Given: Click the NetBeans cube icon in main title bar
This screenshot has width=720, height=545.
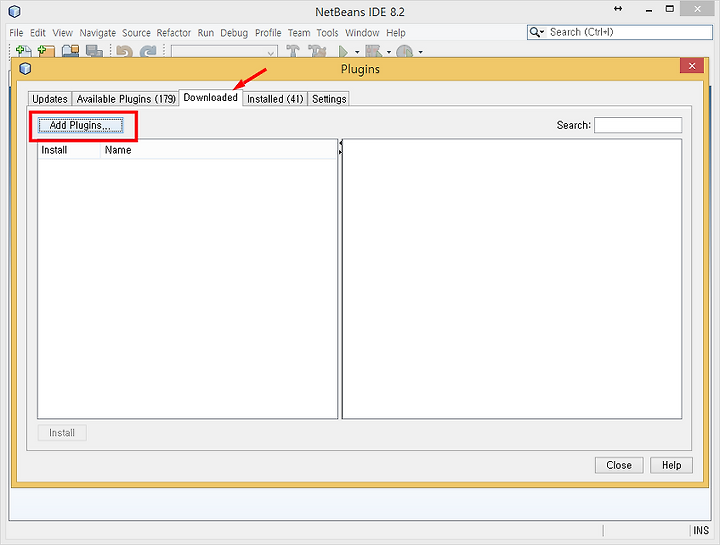Looking at the screenshot, I should (x=15, y=11).
